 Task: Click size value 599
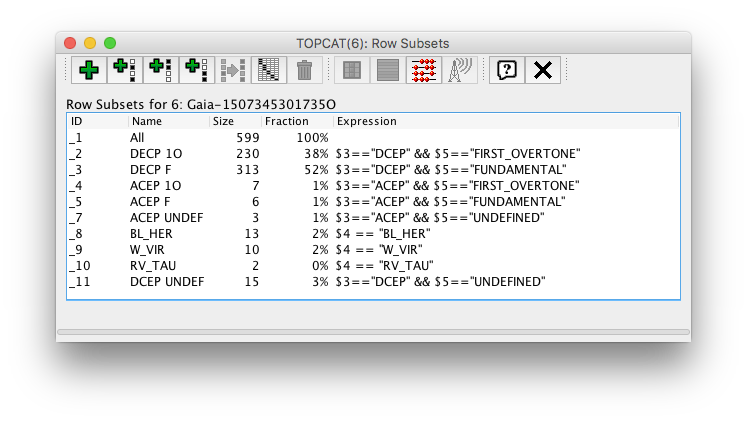tap(248, 138)
